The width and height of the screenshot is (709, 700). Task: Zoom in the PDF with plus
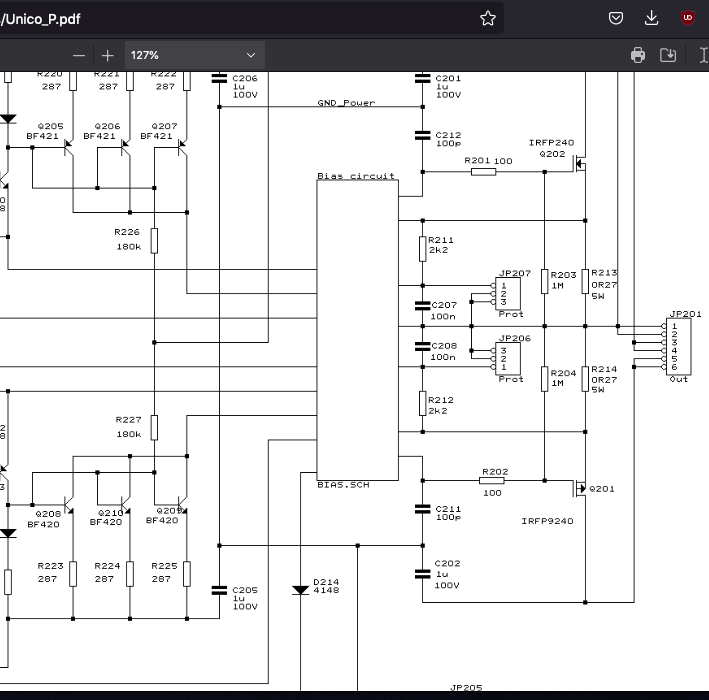tap(108, 56)
